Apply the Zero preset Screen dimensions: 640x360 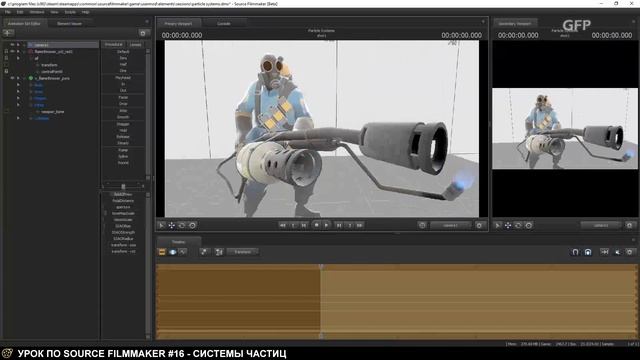tap(123, 58)
